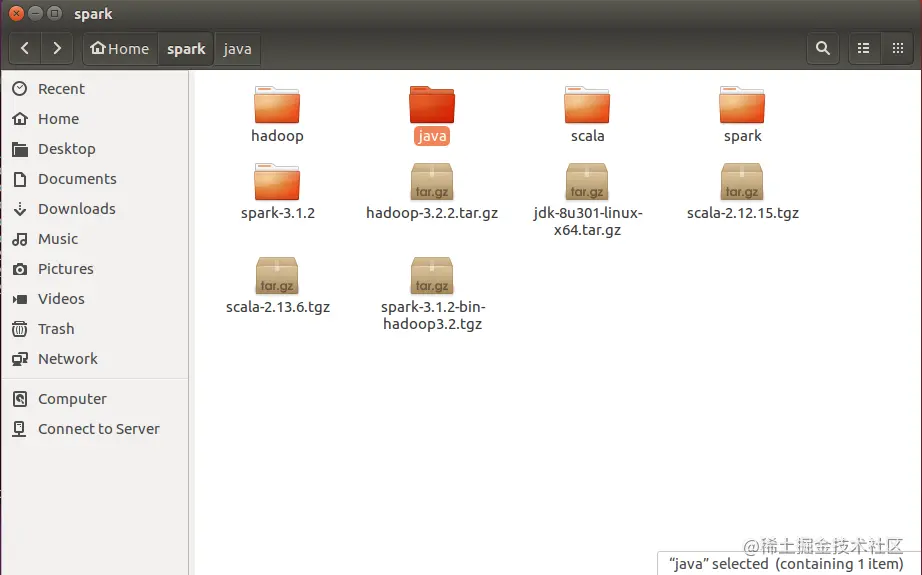
Task: Browse Network in the sidebar
Action: coord(94,359)
